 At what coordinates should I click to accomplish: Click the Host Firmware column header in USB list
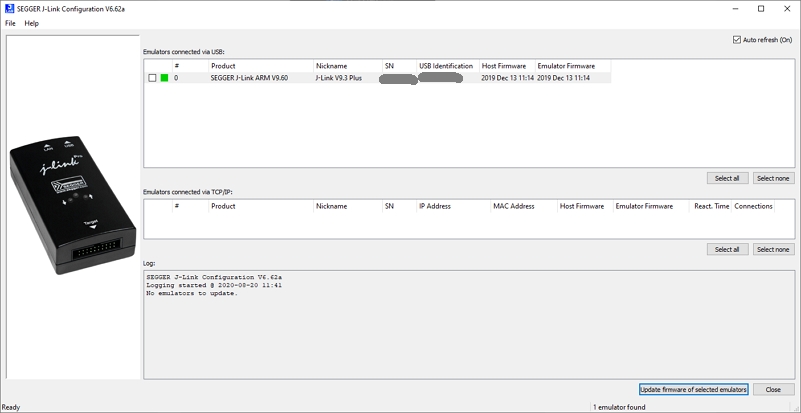pos(503,66)
